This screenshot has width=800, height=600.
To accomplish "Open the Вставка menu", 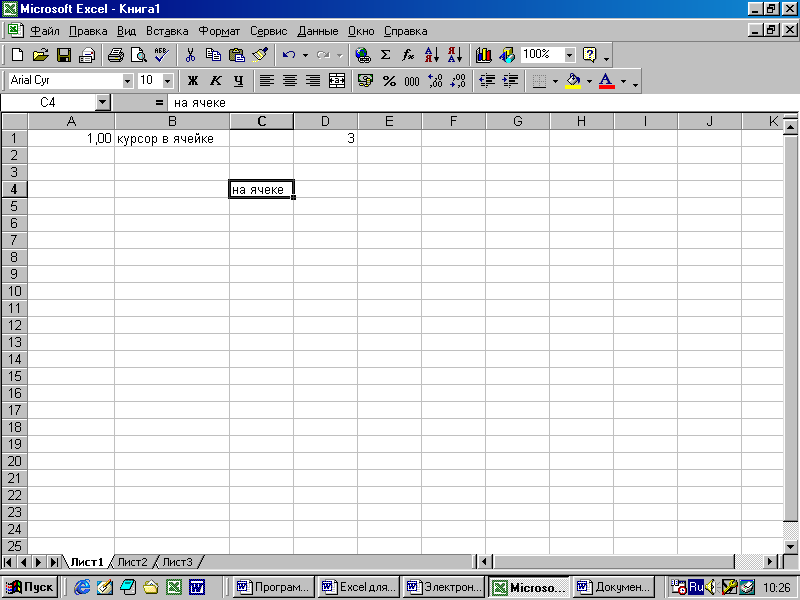I will 167,31.
